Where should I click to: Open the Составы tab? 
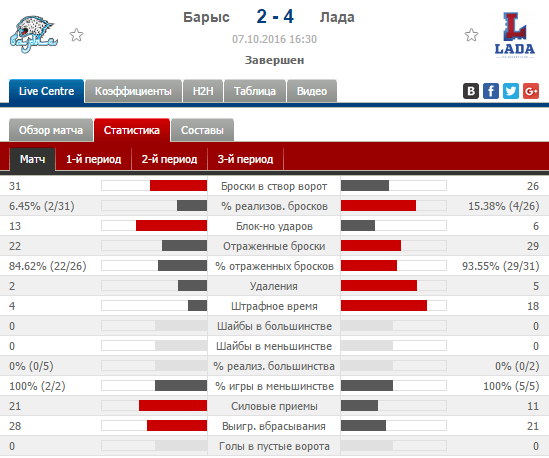pos(202,130)
